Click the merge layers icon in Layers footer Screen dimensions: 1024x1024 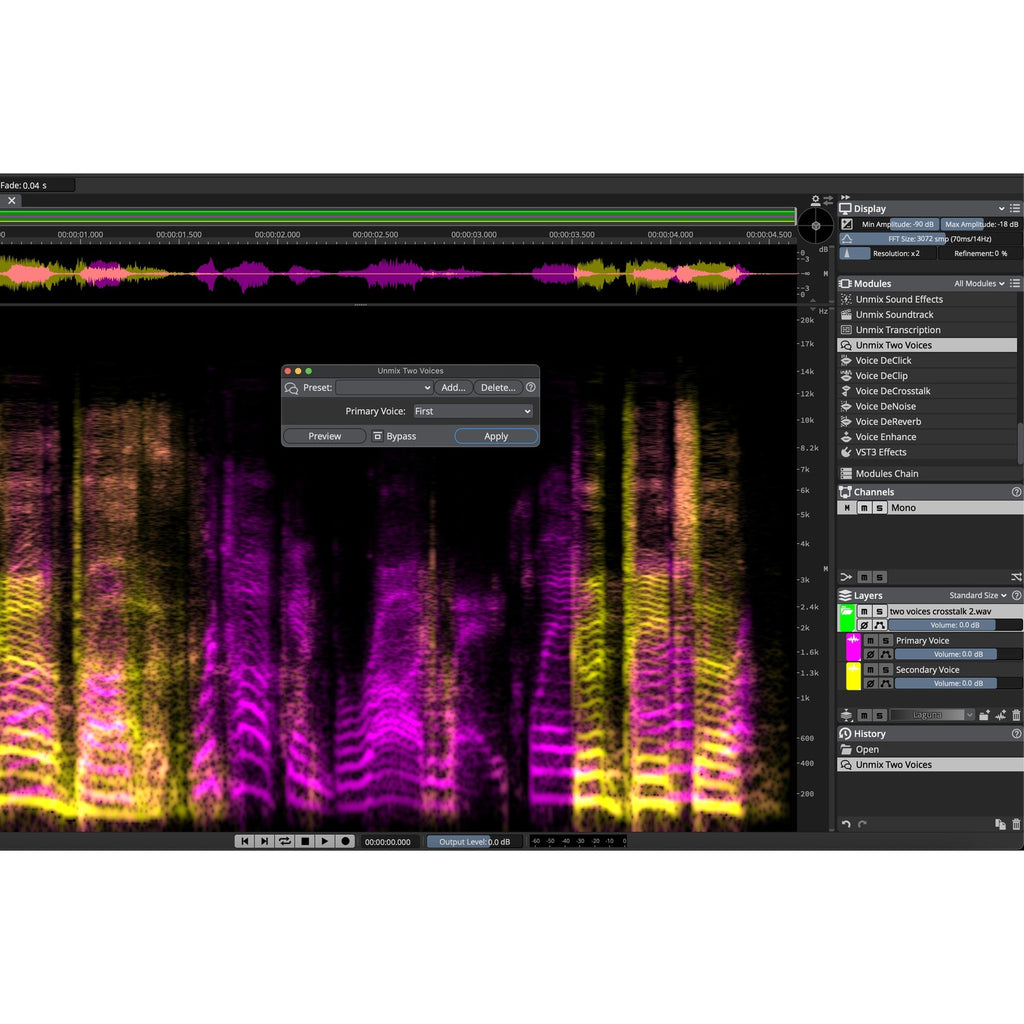(x=846, y=715)
